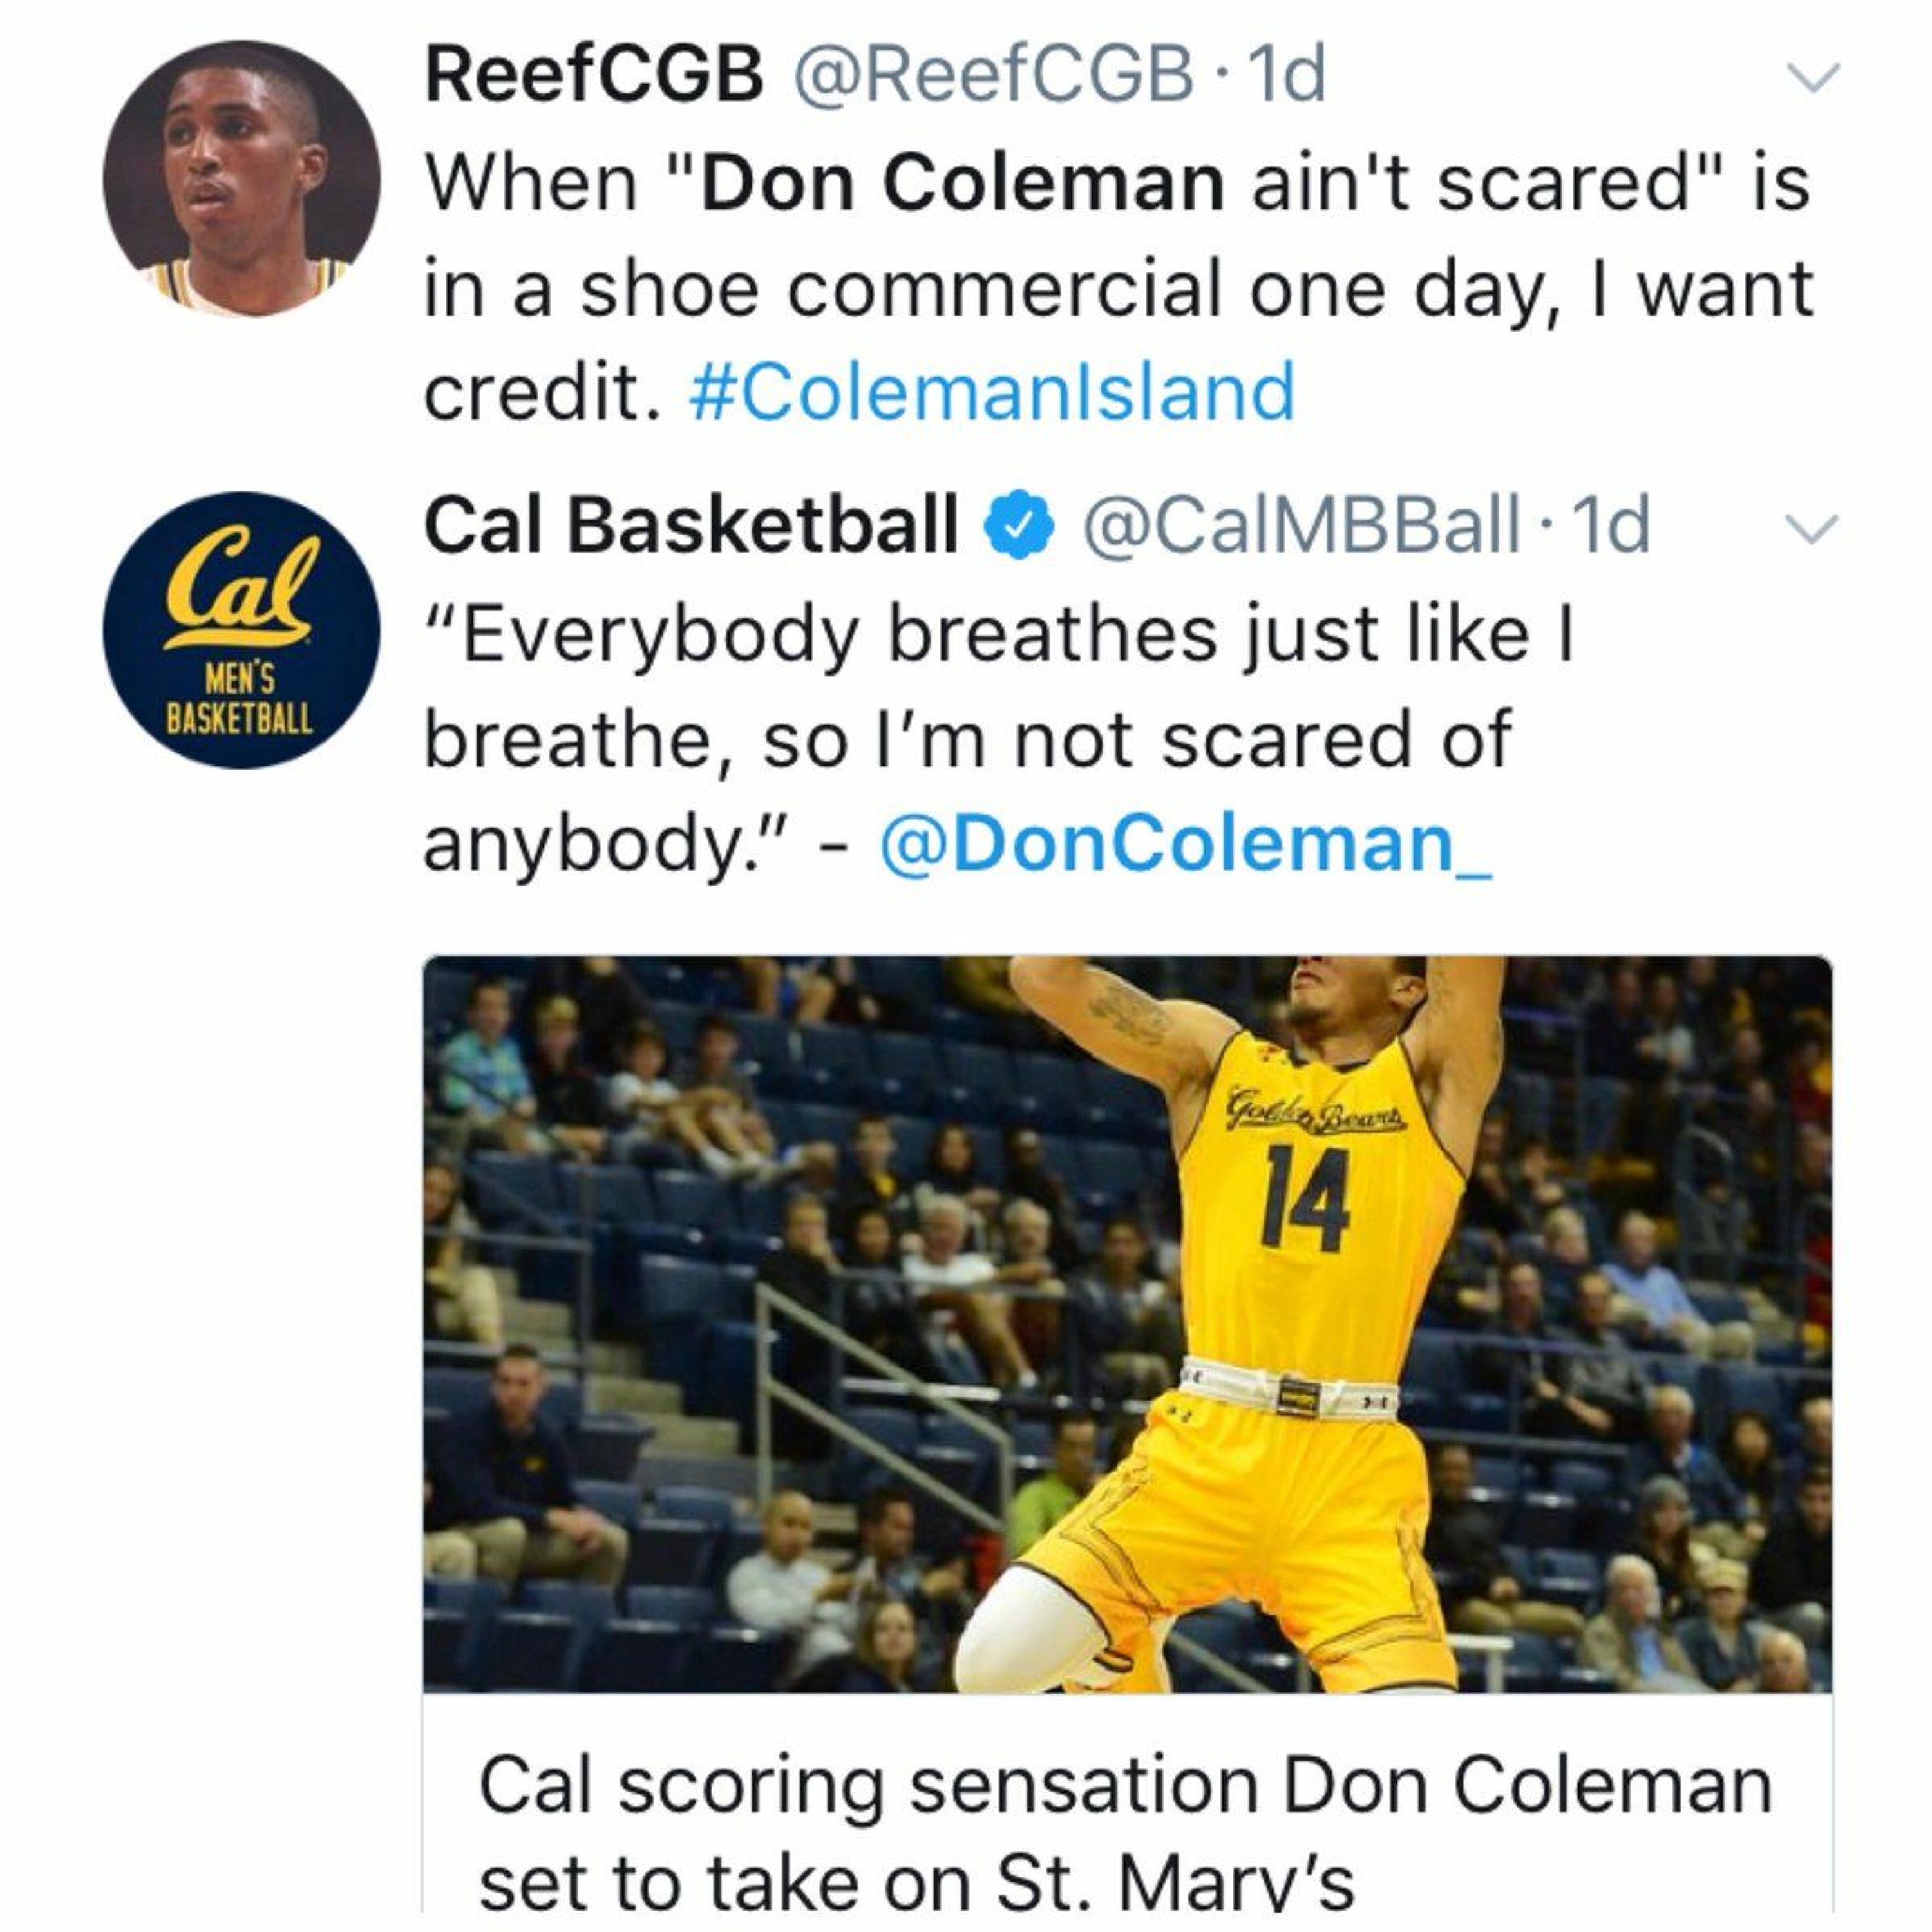
Task: Open the 1d timestamp on Cal Basketball's tweet
Action: (x=1611, y=525)
